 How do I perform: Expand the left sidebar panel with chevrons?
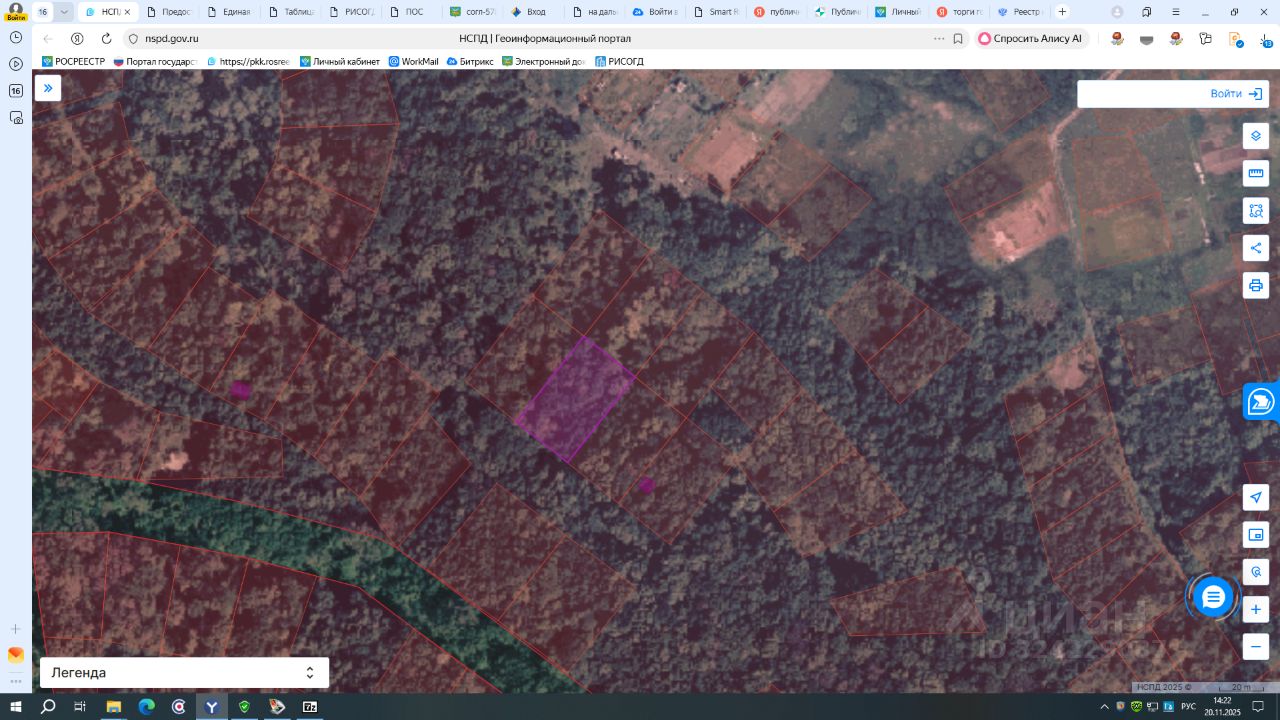tap(48, 88)
